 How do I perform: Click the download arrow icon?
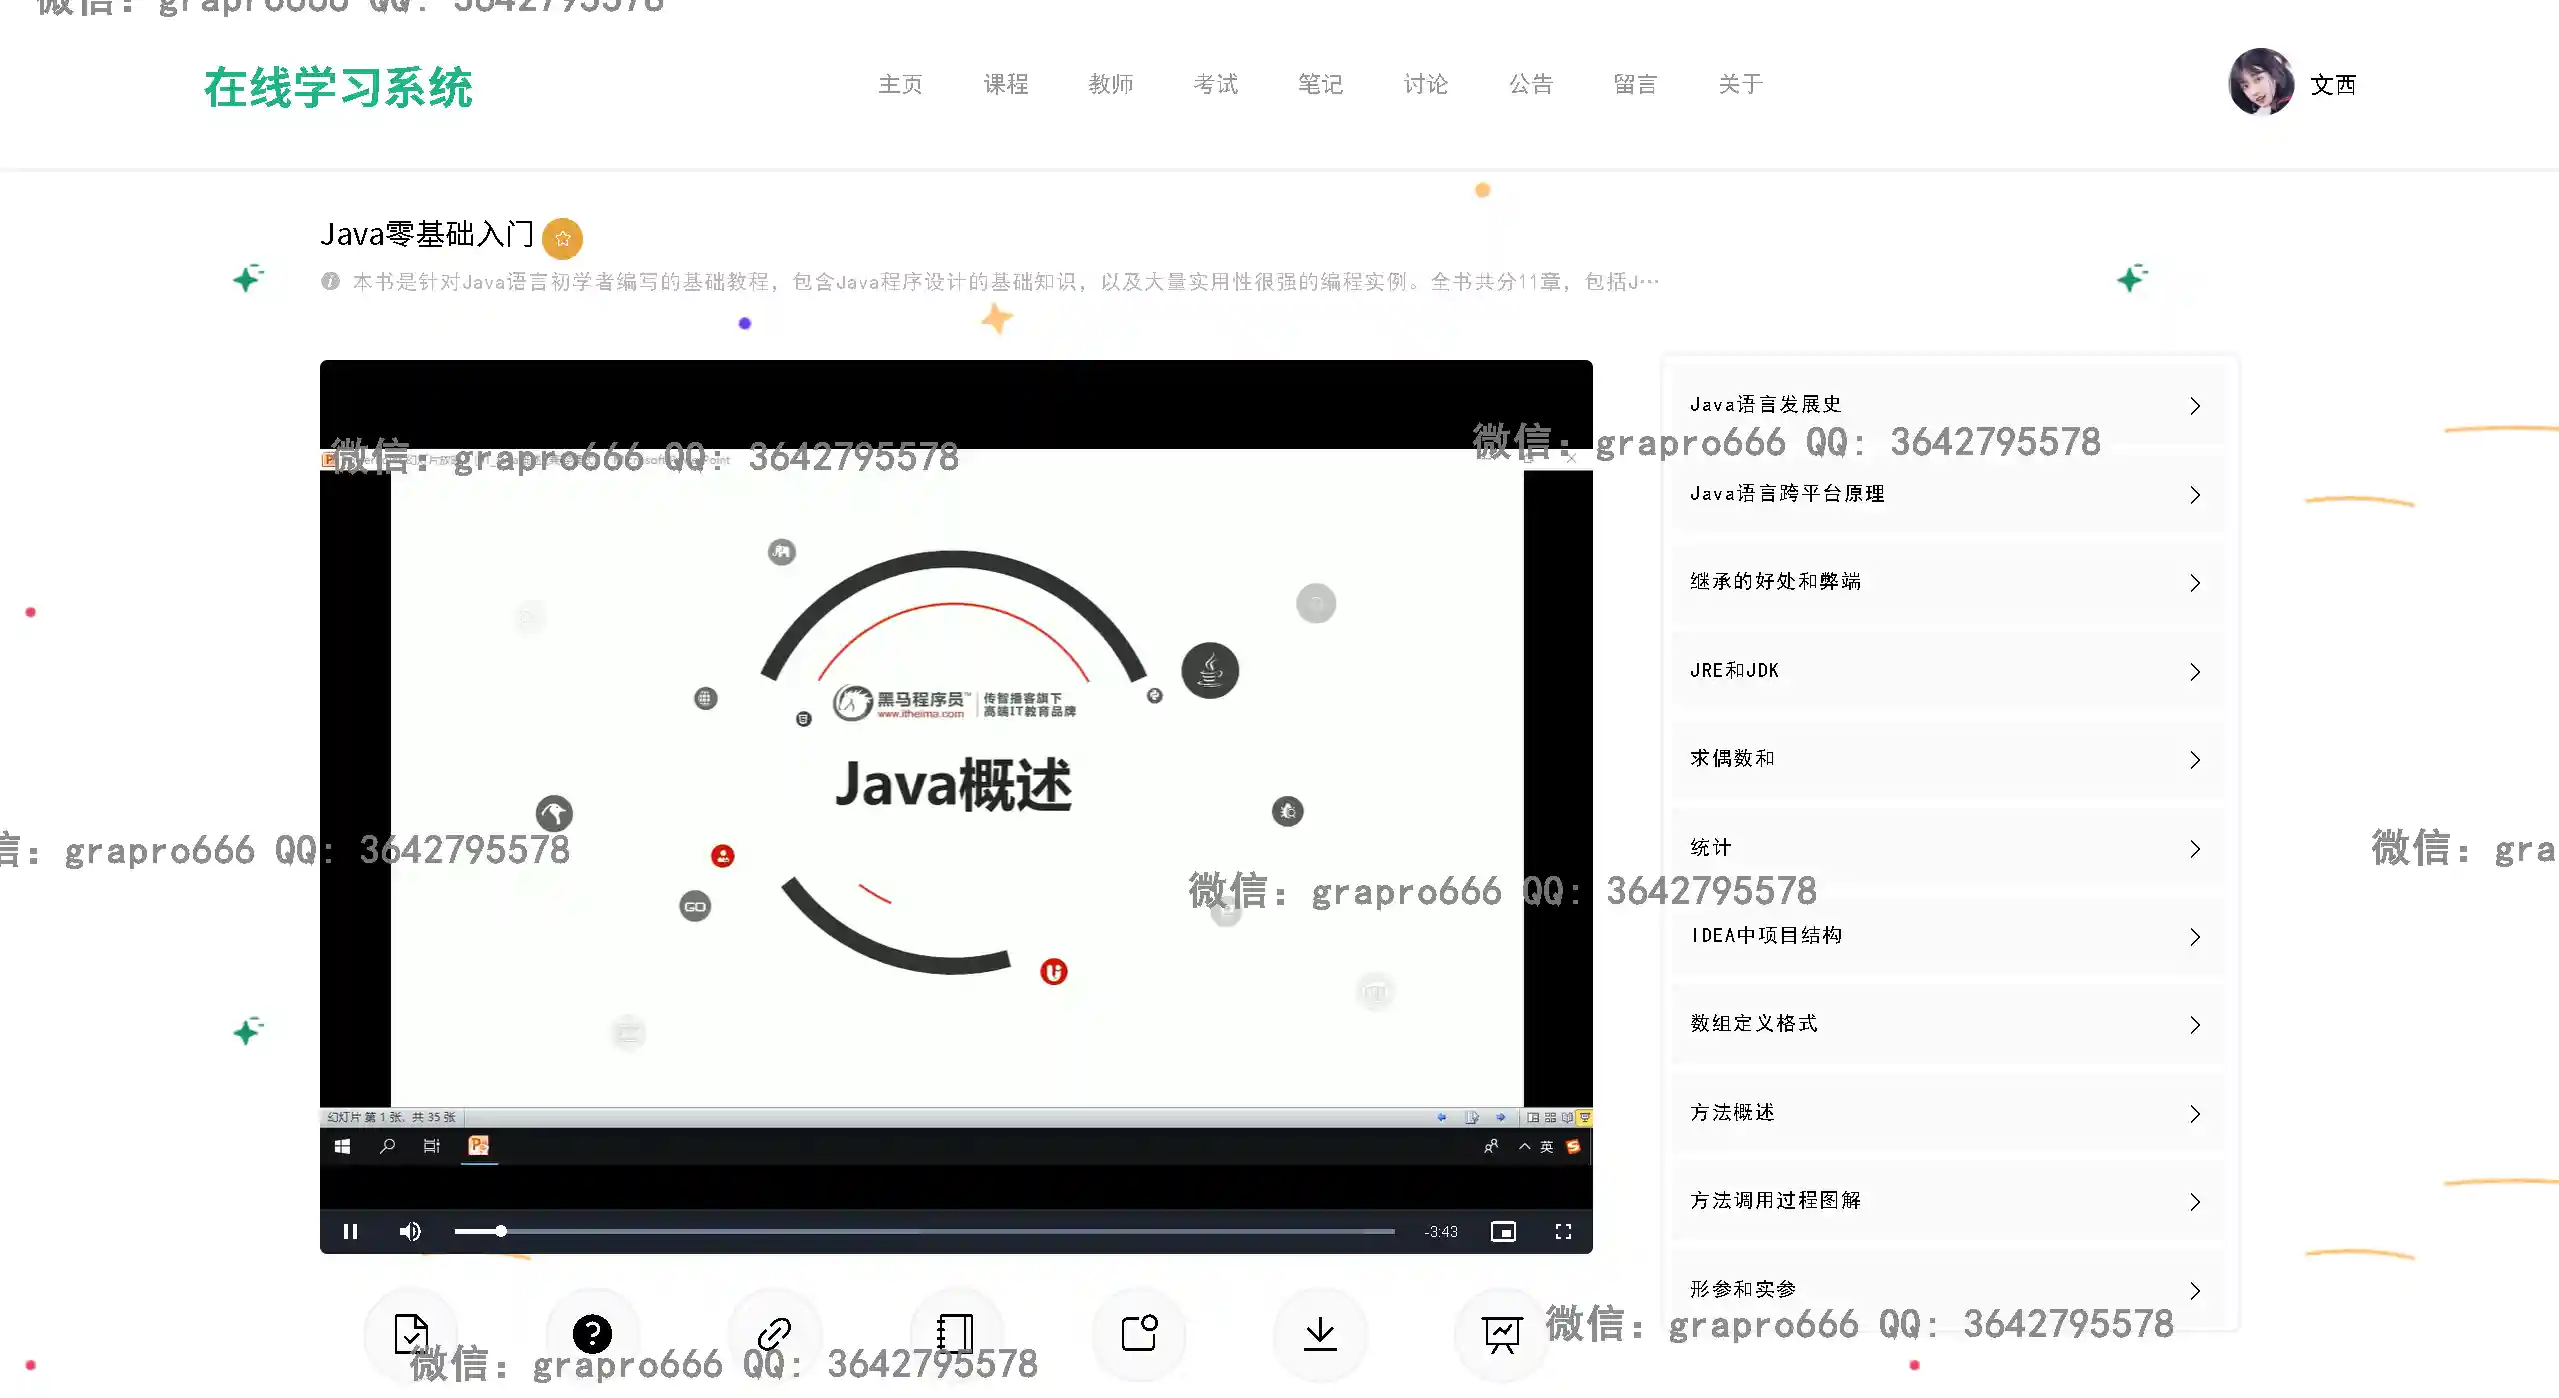1320,1333
